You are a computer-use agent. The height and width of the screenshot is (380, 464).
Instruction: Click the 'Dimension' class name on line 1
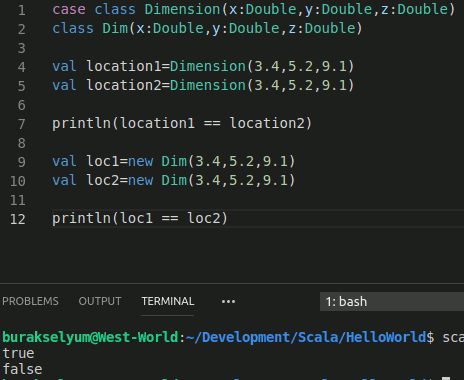click(183, 9)
